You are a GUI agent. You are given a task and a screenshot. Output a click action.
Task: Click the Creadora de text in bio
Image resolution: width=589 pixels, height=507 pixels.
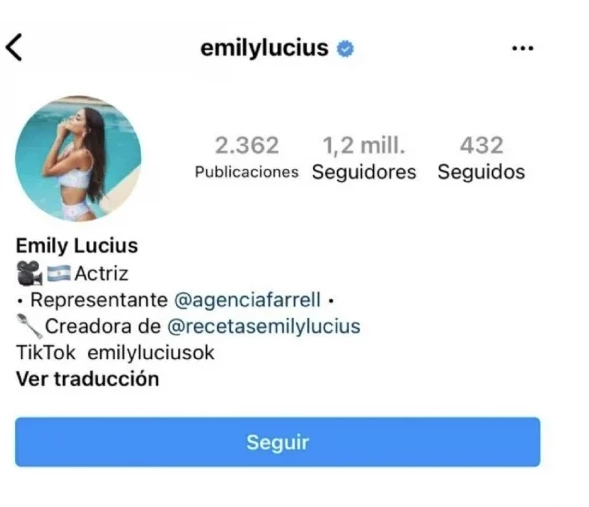(x=103, y=326)
